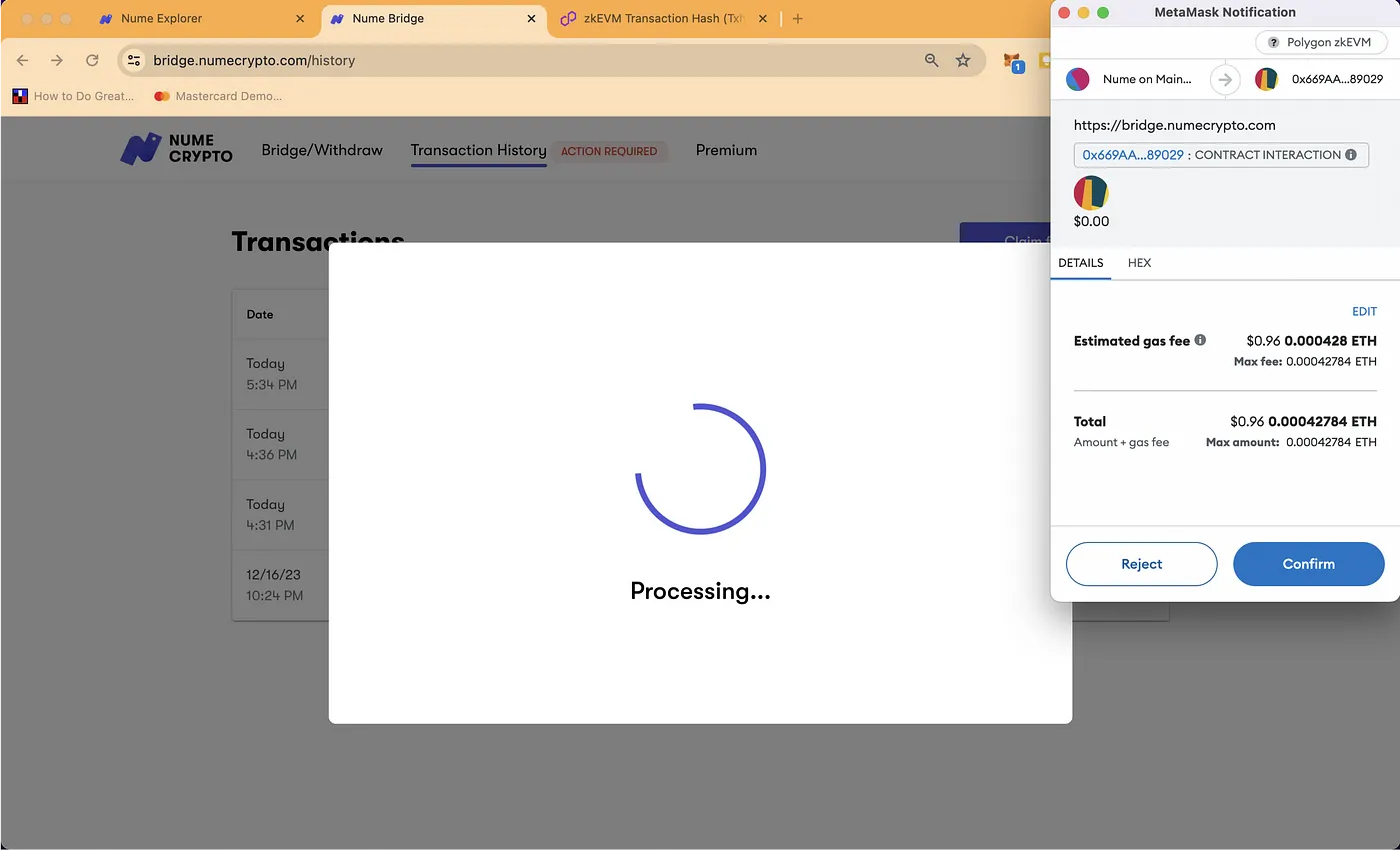Reload the page with refresh icon

pyautogui.click(x=92, y=60)
